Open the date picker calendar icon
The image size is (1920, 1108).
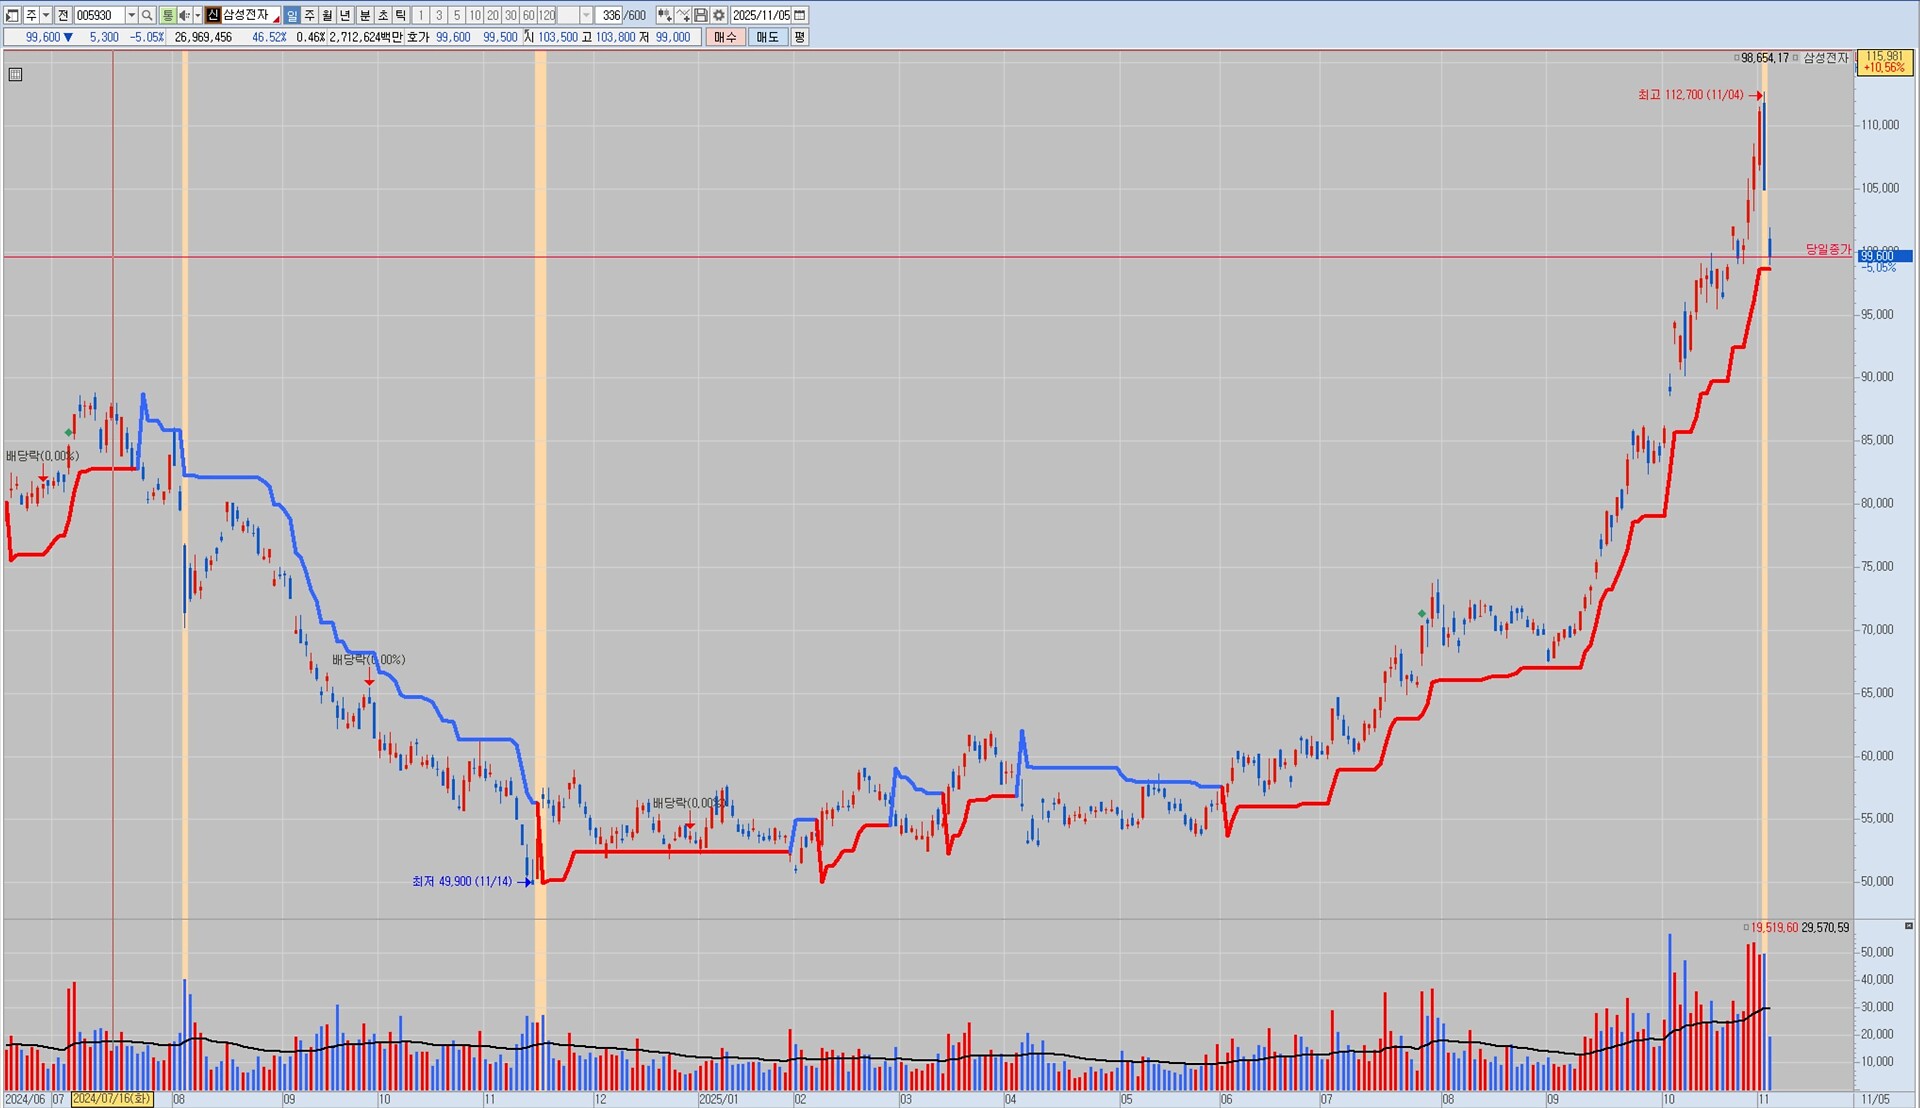[800, 15]
